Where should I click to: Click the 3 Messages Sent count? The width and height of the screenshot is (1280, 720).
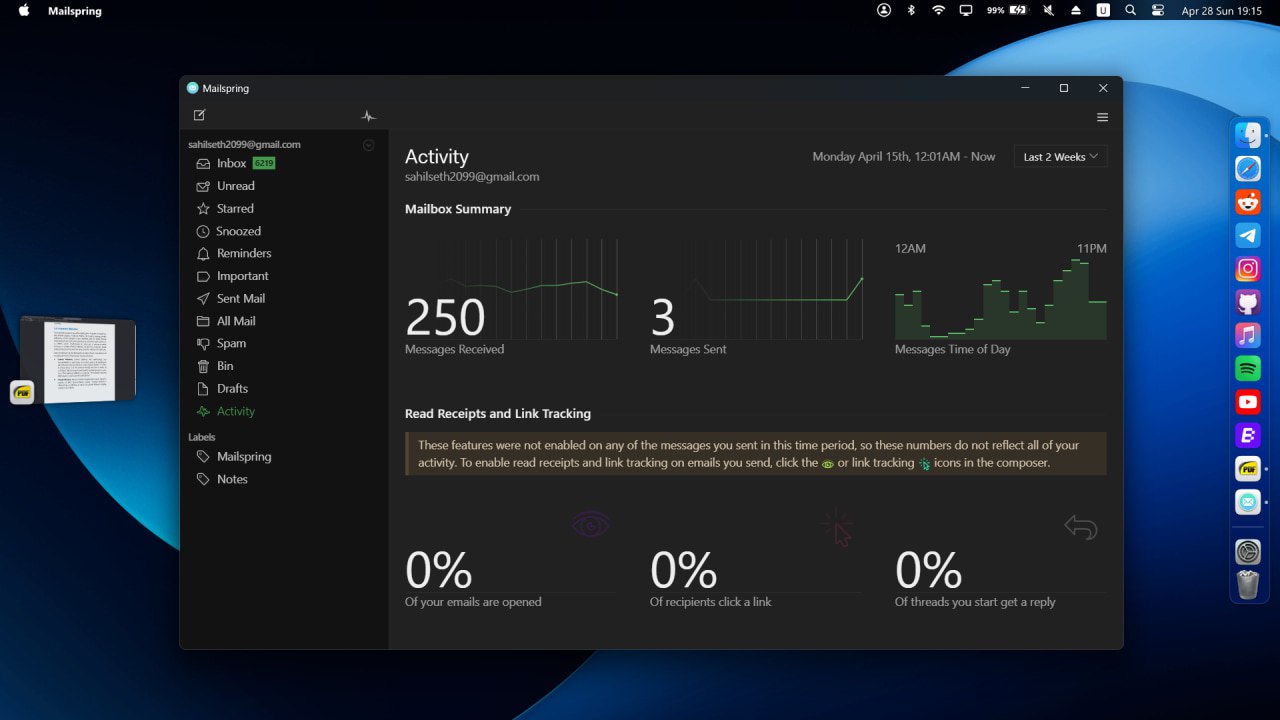[662, 318]
